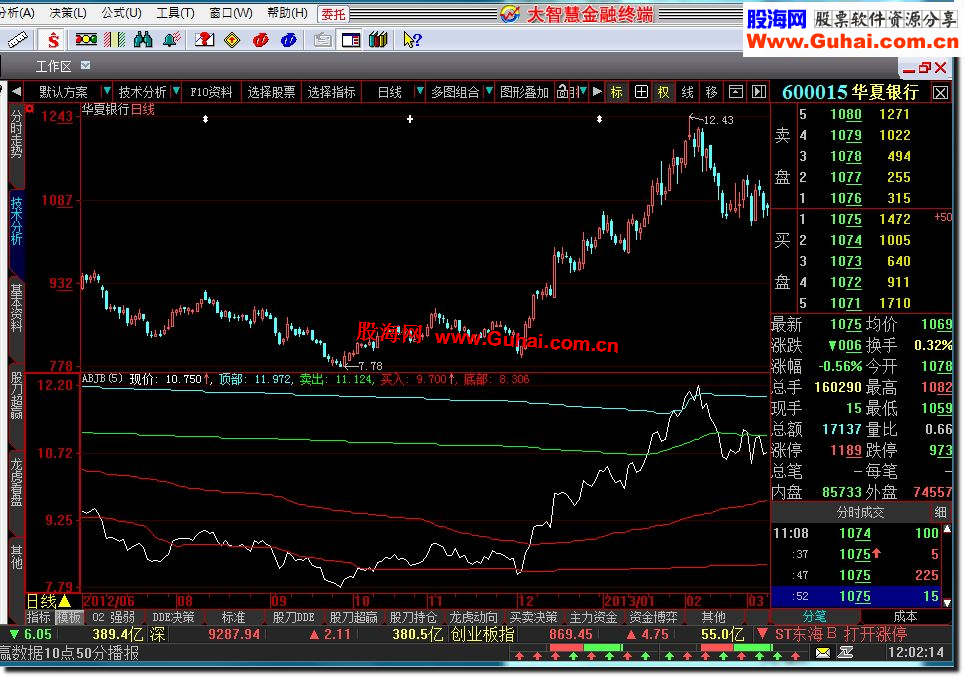Click the blue round logo icon

288,40
